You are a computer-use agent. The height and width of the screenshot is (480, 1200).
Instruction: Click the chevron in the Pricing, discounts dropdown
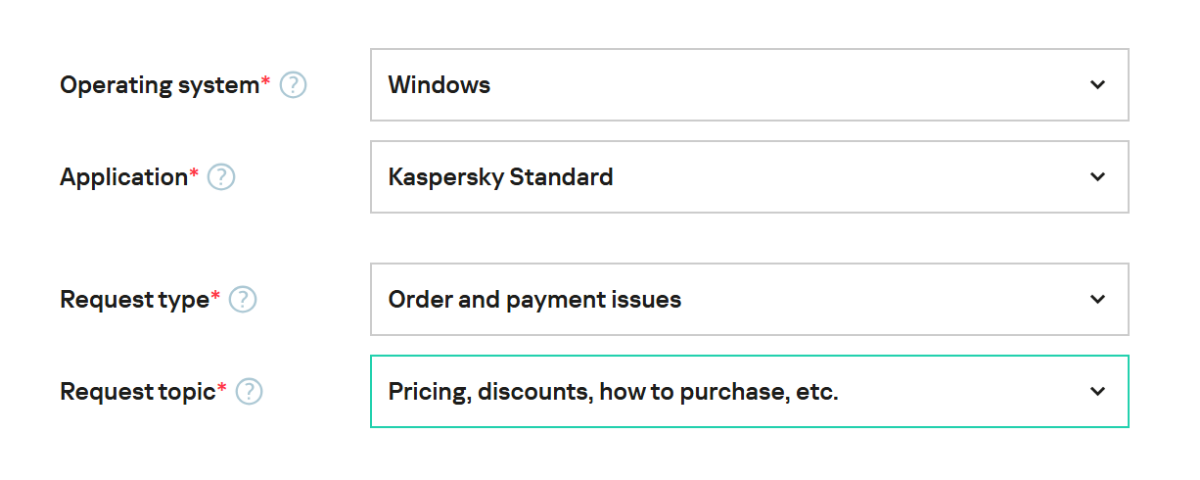tap(1097, 391)
